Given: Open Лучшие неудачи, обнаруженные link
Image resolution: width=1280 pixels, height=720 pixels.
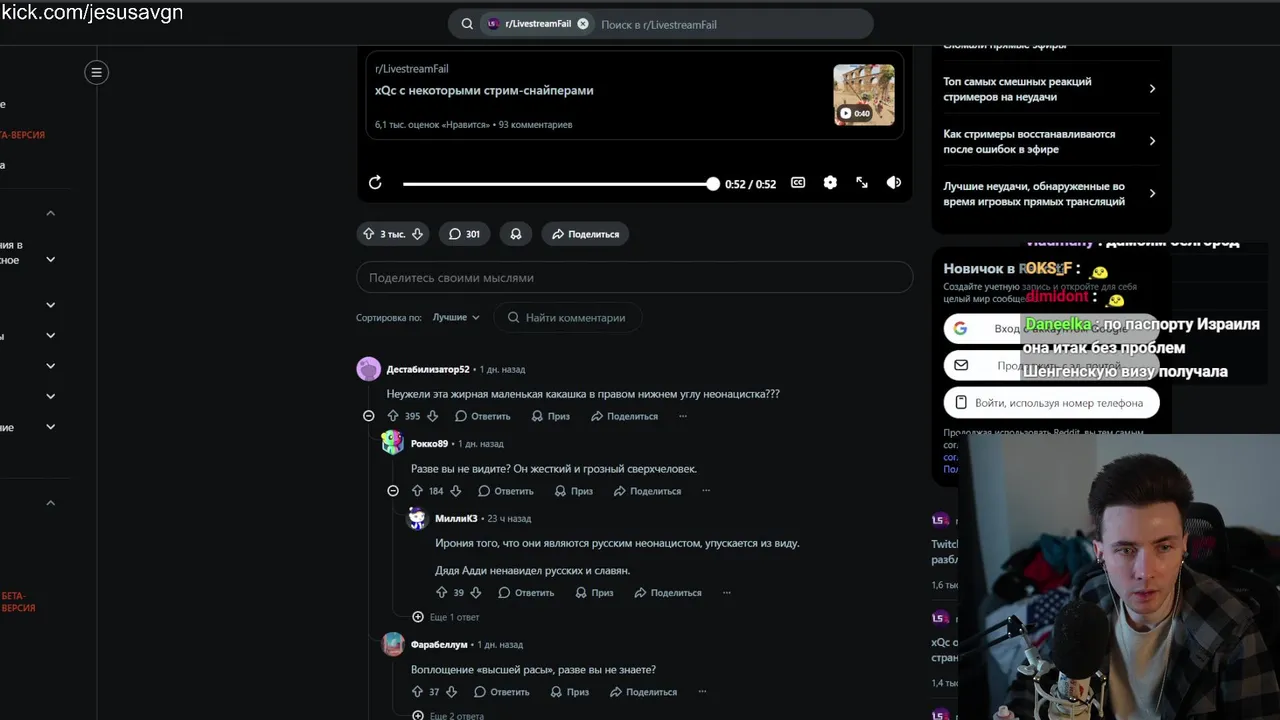Looking at the screenshot, I should click(1050, 194).
